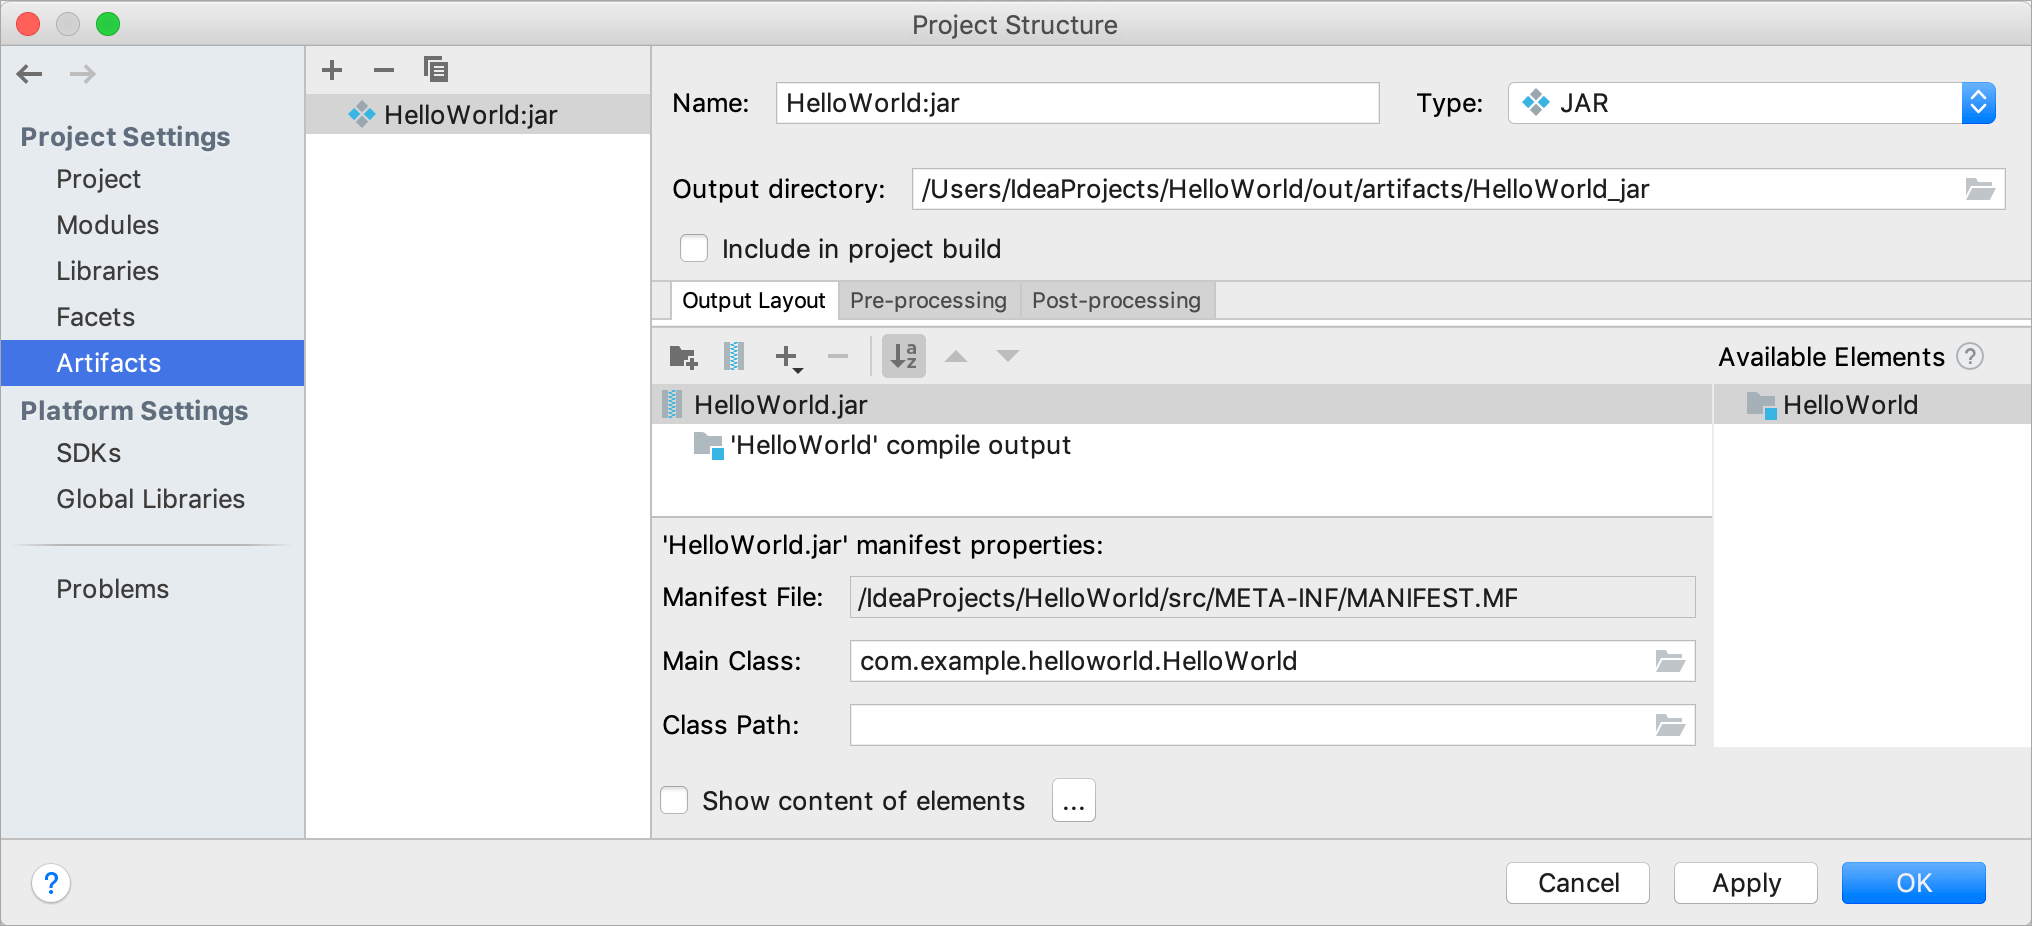Create a new directory in the output layout
This screenshot has height=926, width=2032.
click(x=683, y=356)
